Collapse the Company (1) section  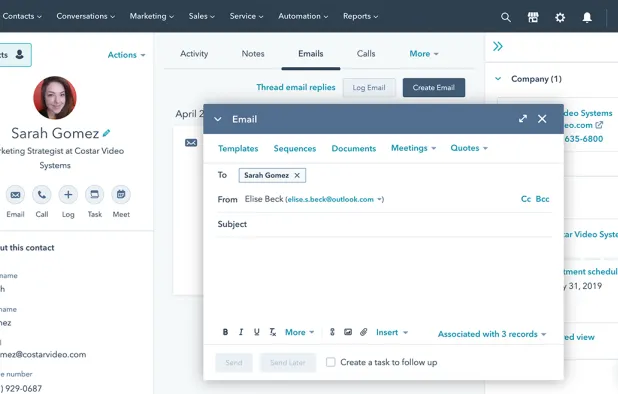[498, 79]
